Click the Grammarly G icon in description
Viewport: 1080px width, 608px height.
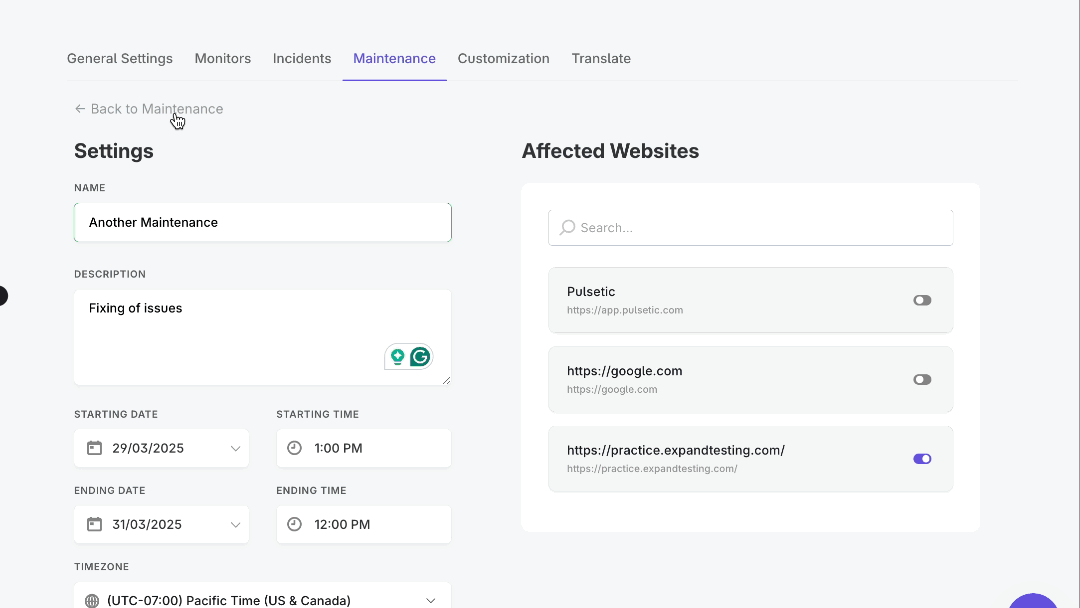tap(420, 357)
